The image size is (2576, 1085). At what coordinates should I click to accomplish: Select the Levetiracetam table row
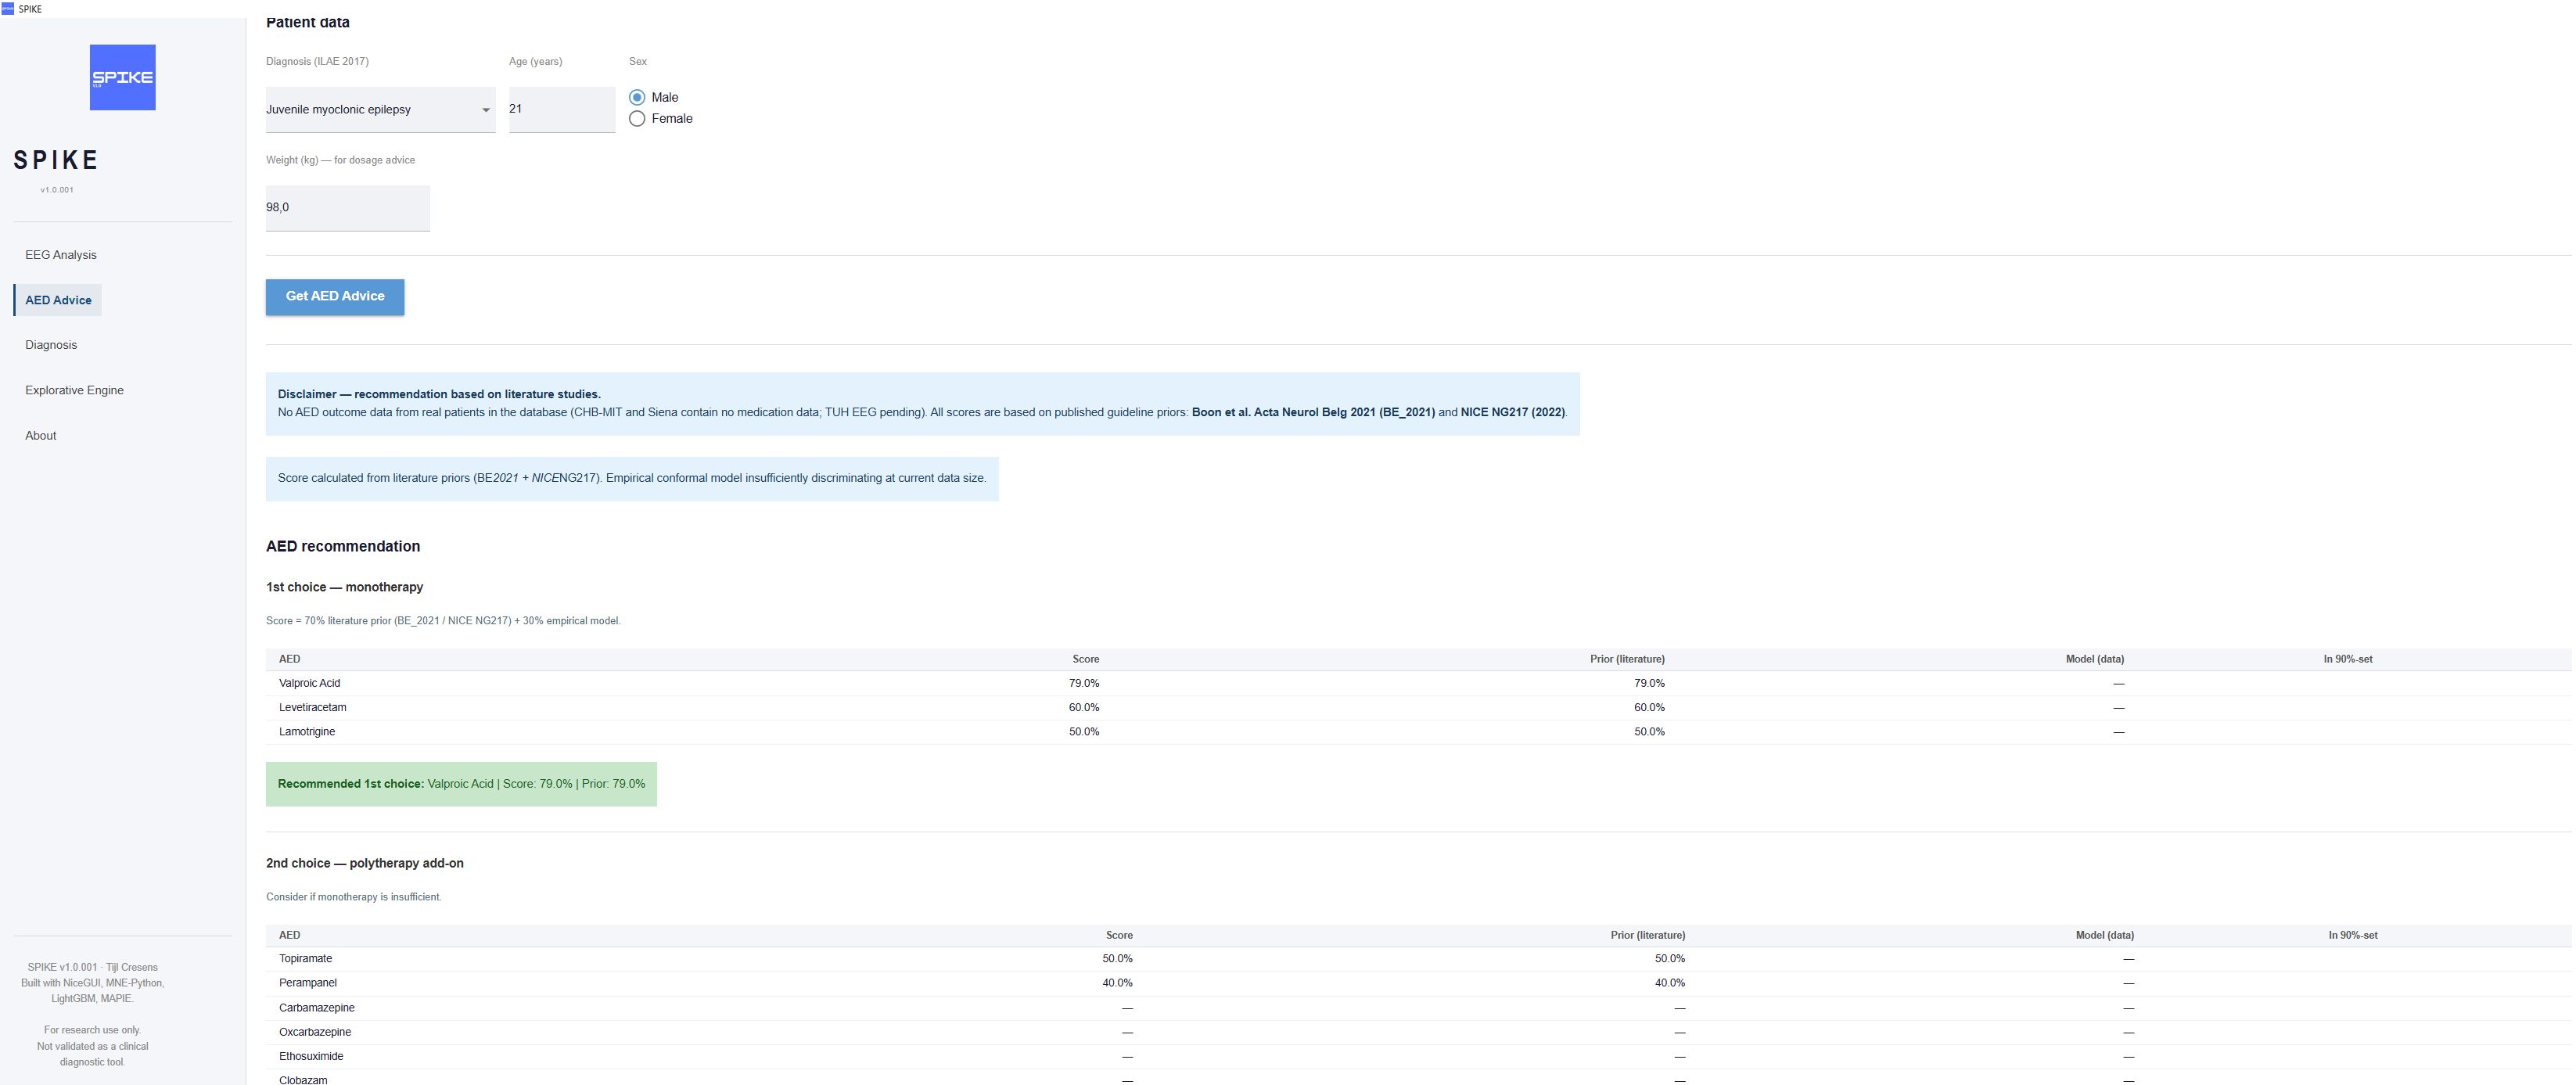coord(1418,707)
